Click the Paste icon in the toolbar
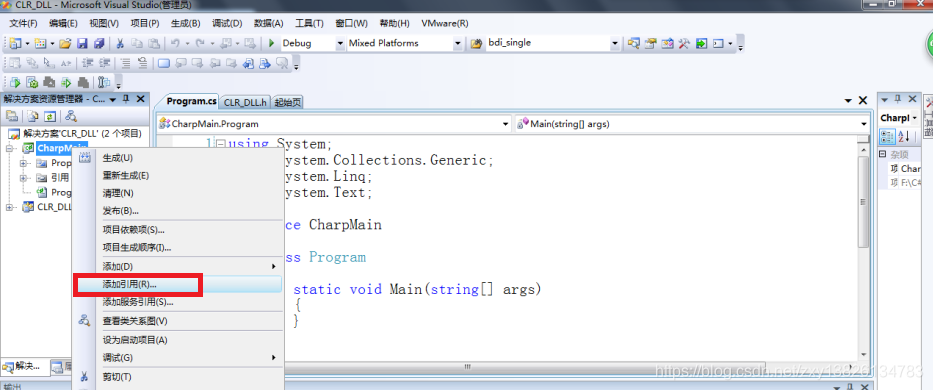Image resolution: width=933 pixels, height=390 pixels. (x=154, y=43)
